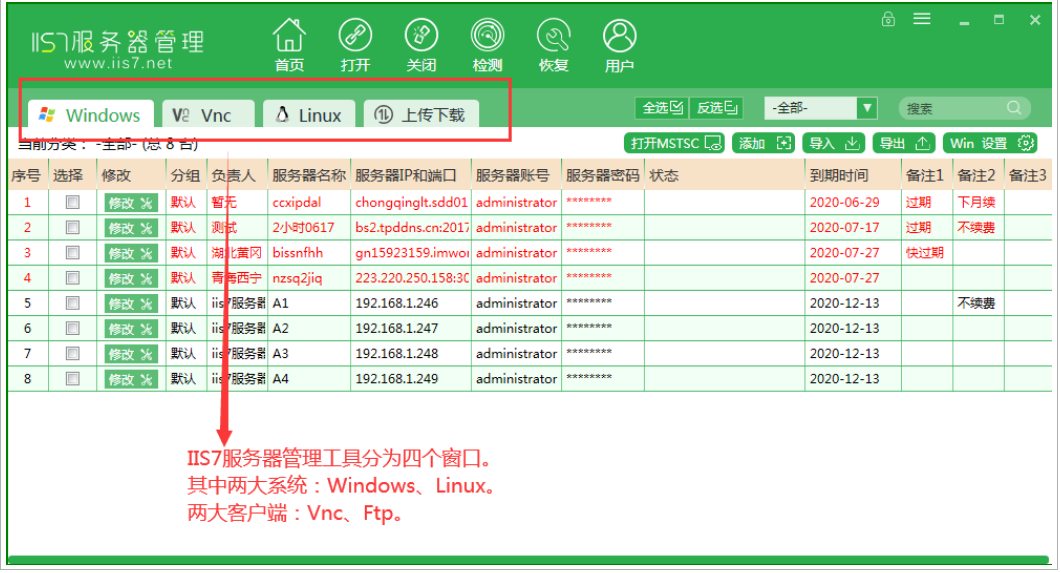Click 修改 button in 2小时0617 row

(131, 228)
